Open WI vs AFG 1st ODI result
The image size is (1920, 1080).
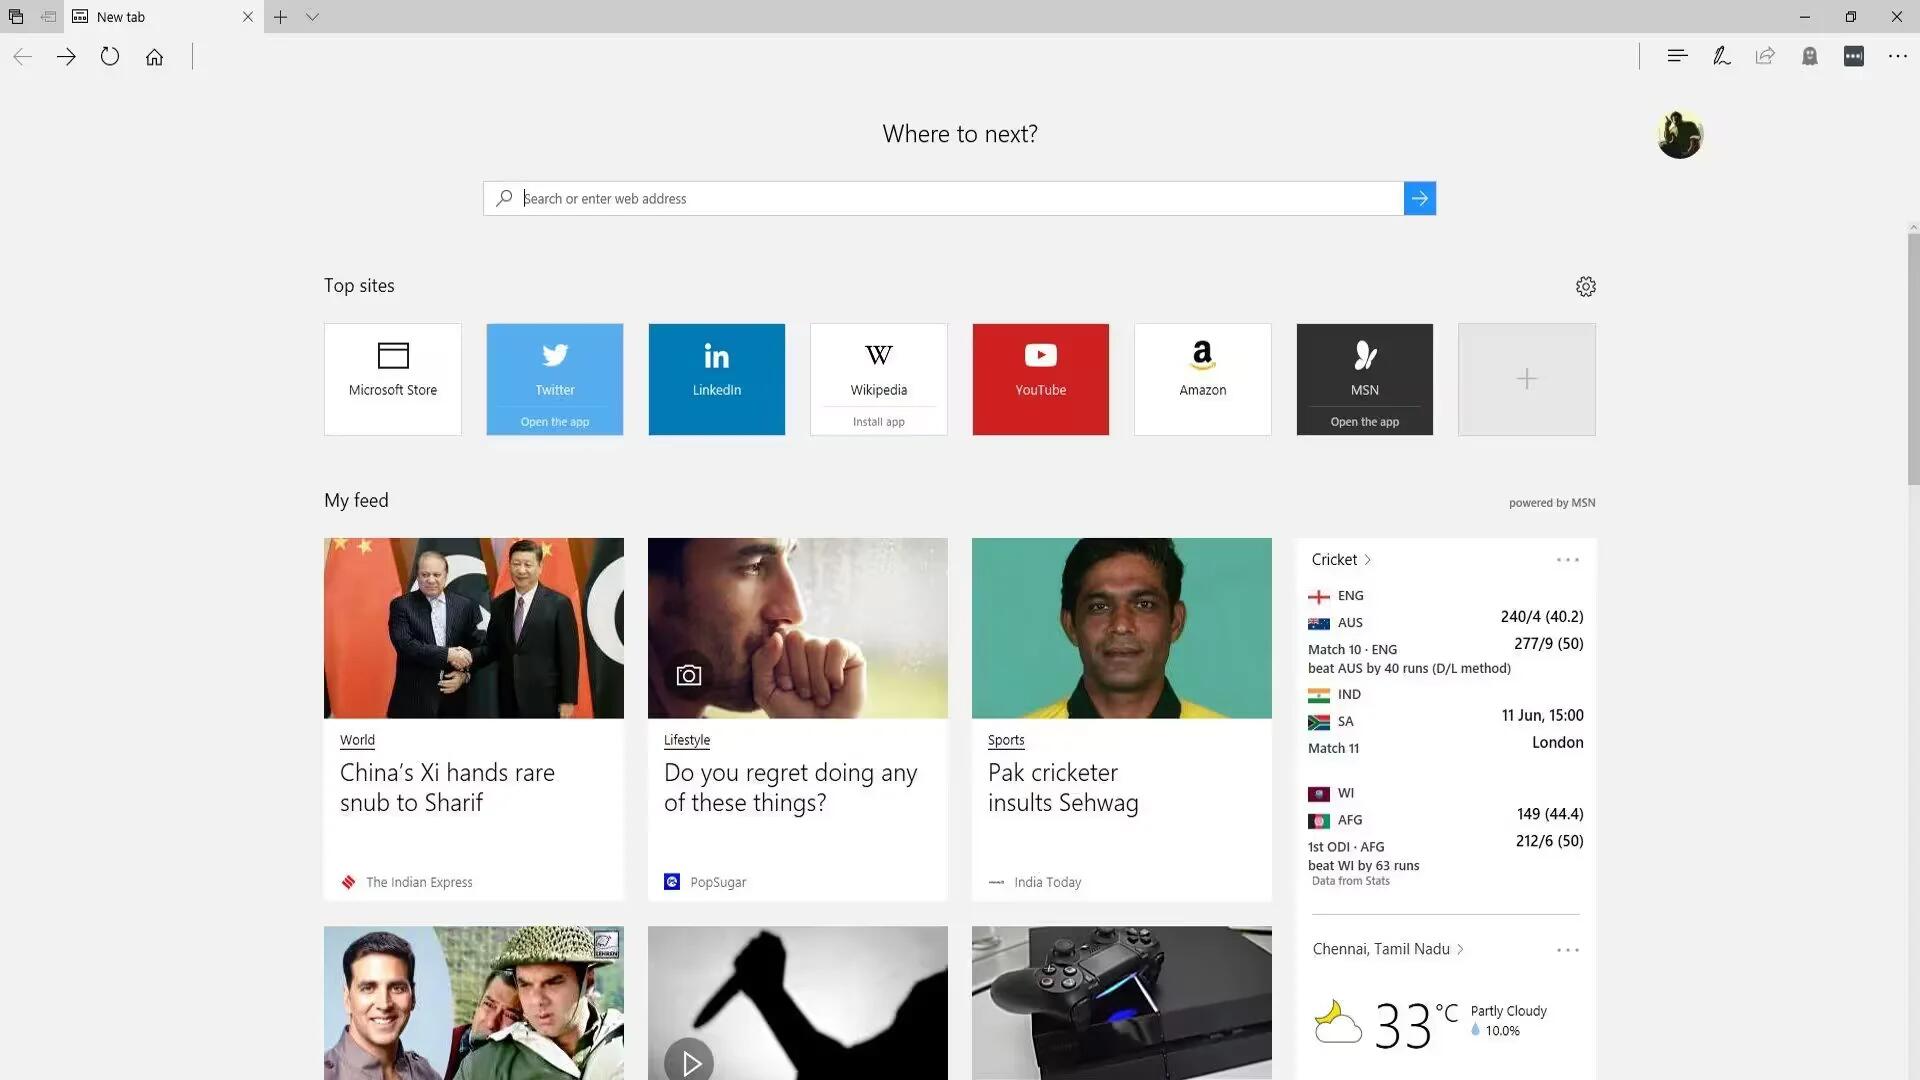point(1445,829)
